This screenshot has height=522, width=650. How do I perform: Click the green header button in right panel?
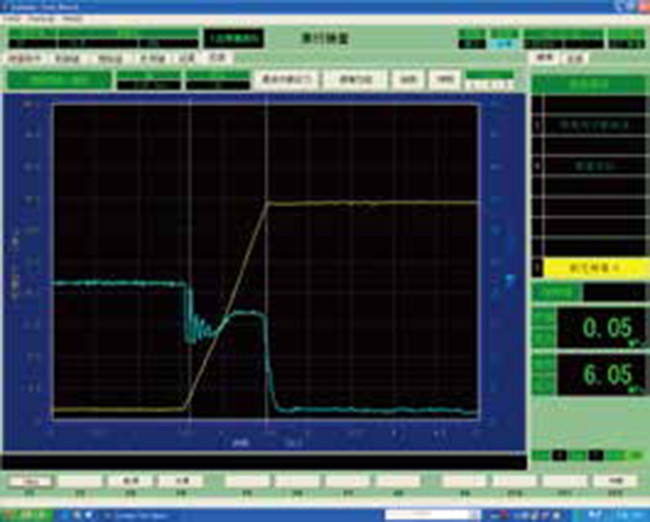pyautogui.click(x=586, y=85)
